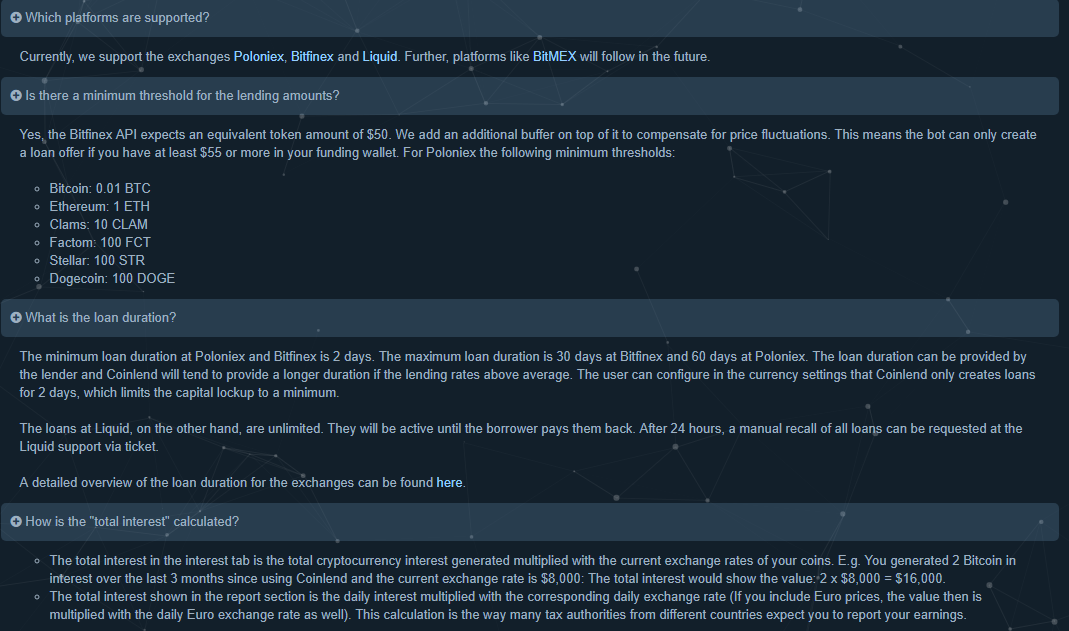Click the 'Bitcoin: 0.01 BTC' list entry
1069x631 pixels.
(x=100, y=189)
